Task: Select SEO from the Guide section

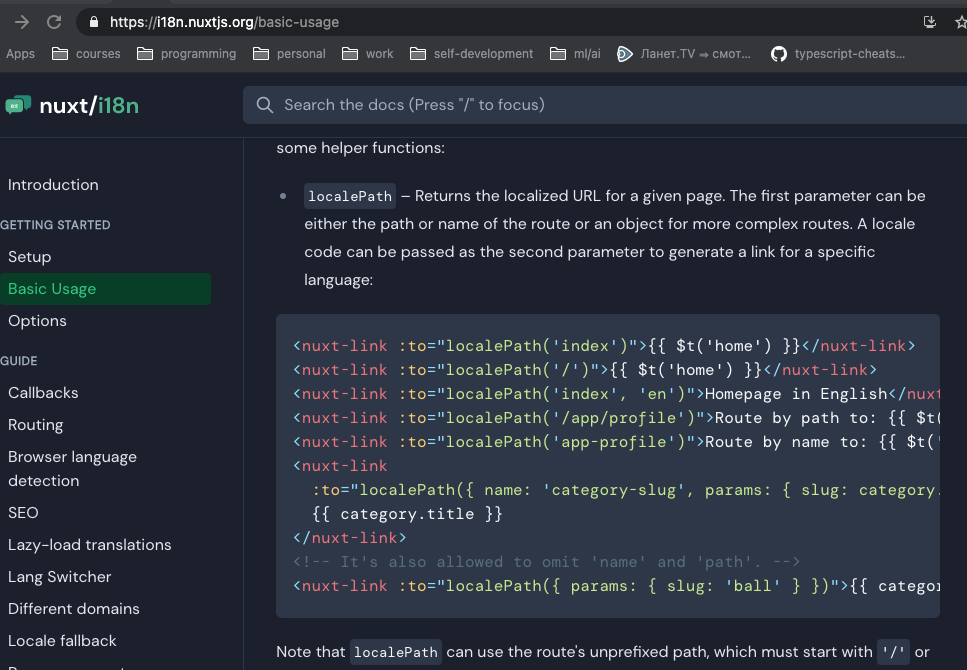Action: pos(22,512)
